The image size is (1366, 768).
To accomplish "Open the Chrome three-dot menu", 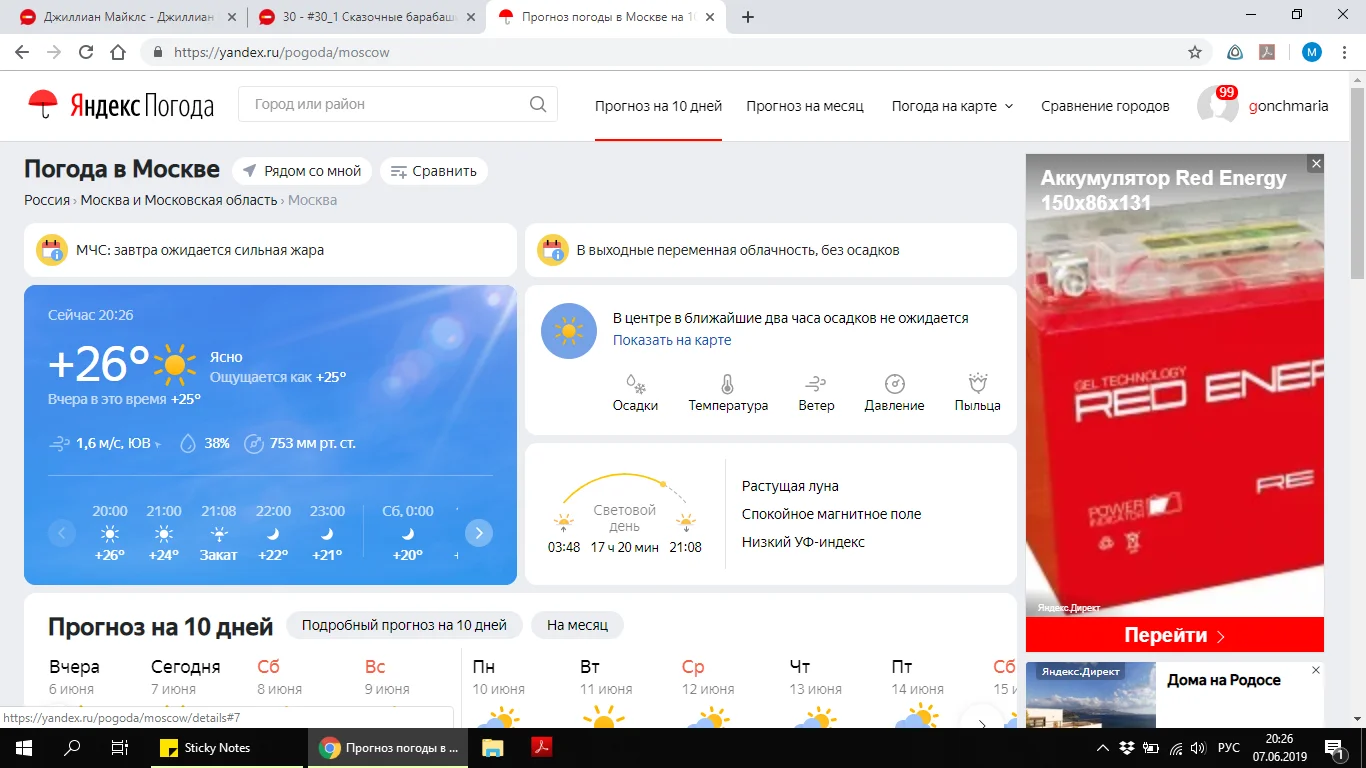I will pos(1344,52).
